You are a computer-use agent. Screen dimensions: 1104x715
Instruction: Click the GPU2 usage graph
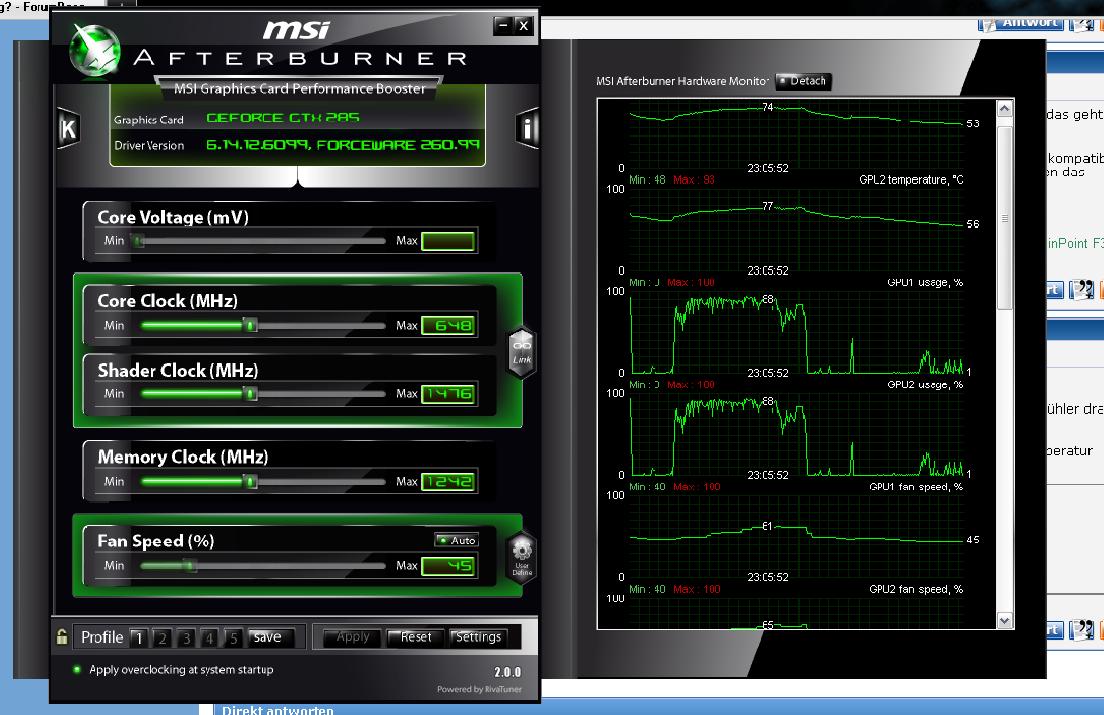point(796,434)
